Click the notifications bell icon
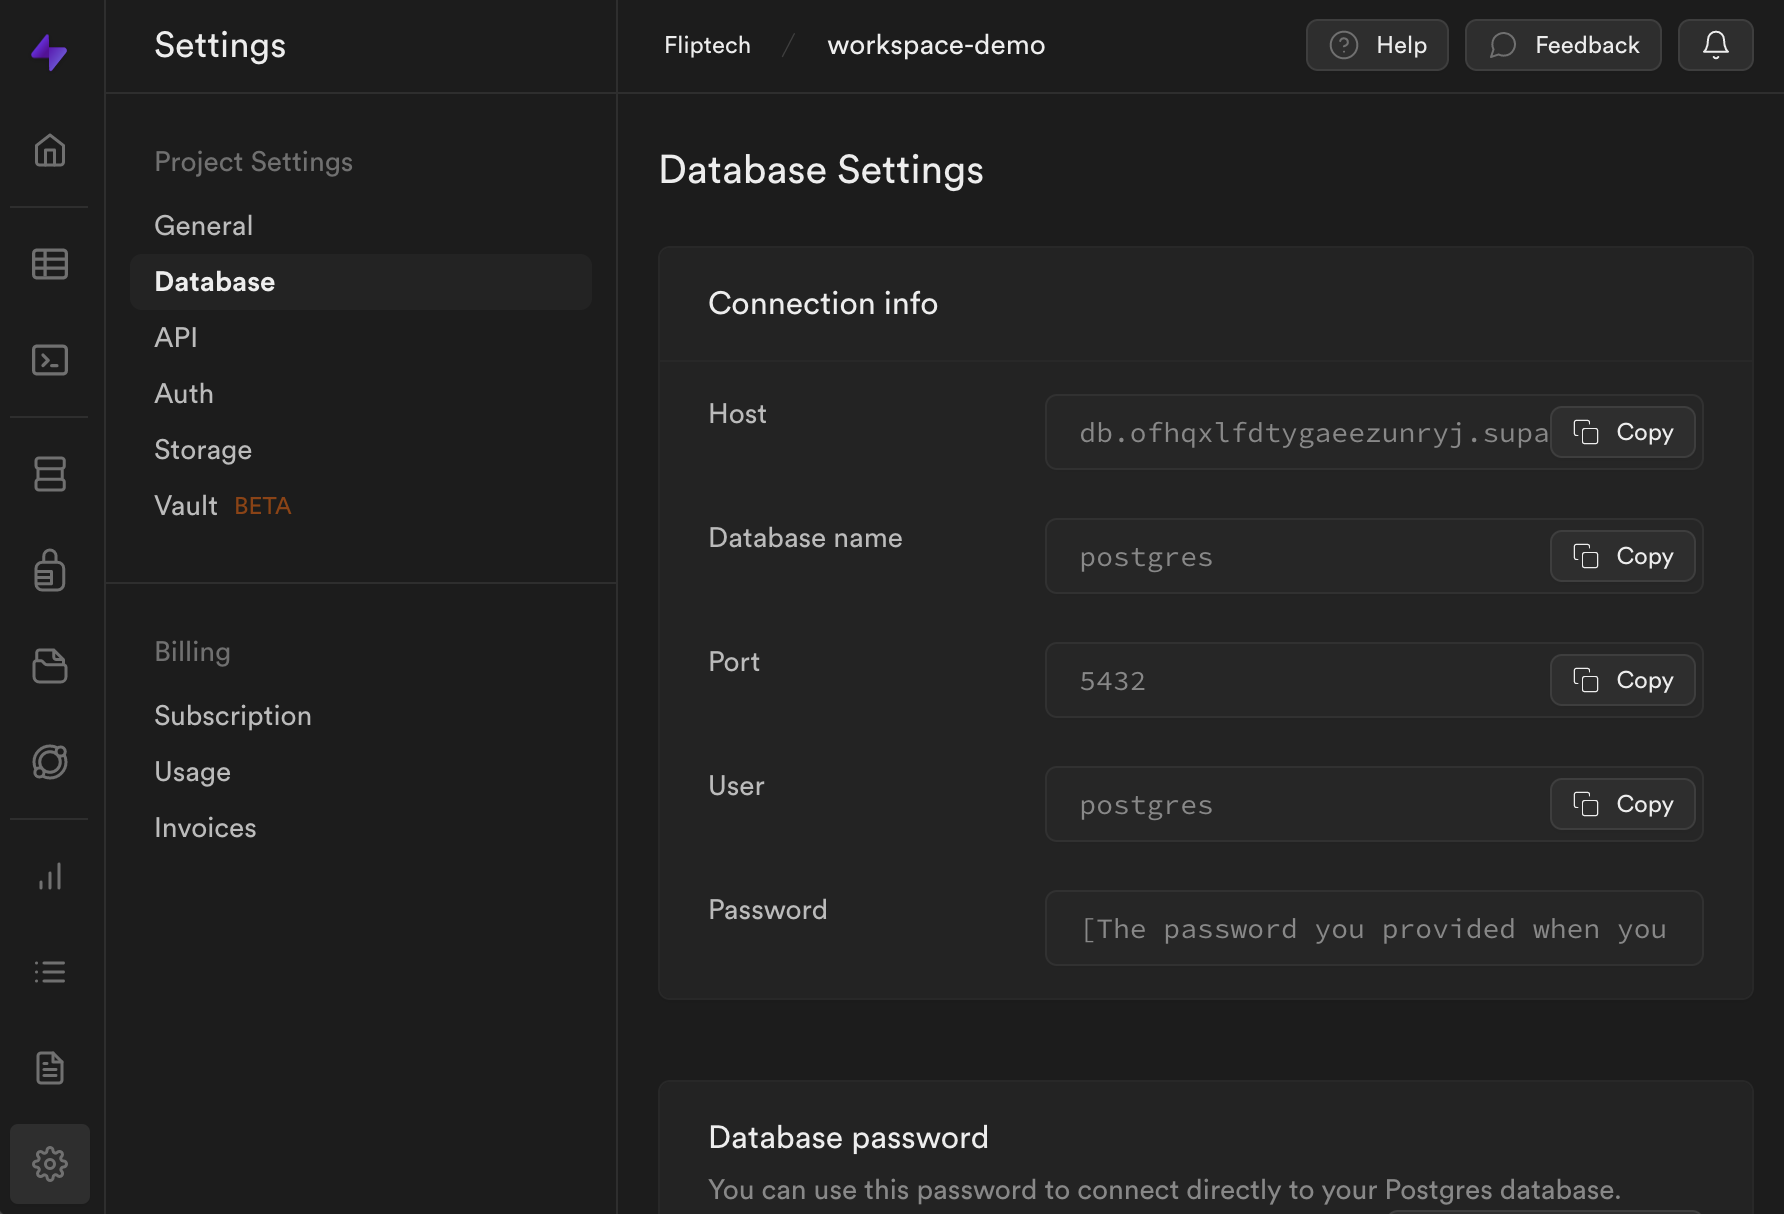This screenshot has width=1784, height=1214. coord(1715,45)
